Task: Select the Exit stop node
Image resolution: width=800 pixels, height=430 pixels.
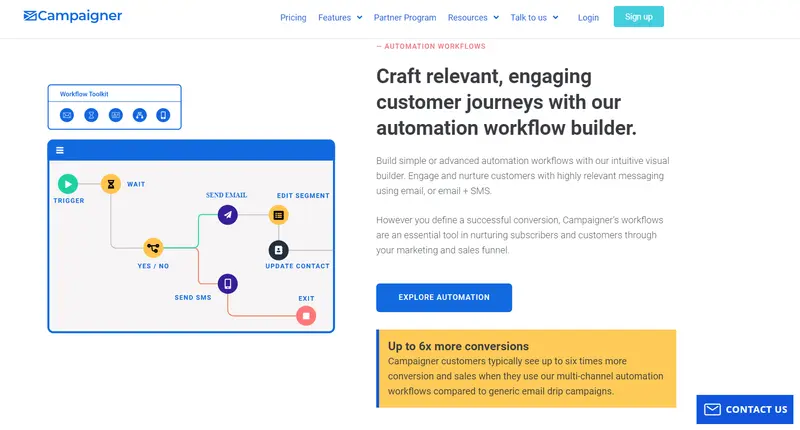Action: pyautogui.click(x=306, y=315)
